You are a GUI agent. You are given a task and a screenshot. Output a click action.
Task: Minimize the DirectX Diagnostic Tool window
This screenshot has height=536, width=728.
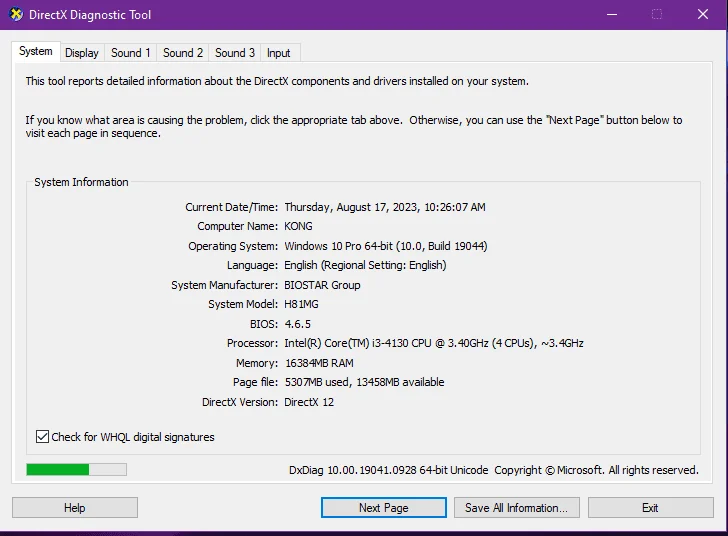[x=612, y=14]
